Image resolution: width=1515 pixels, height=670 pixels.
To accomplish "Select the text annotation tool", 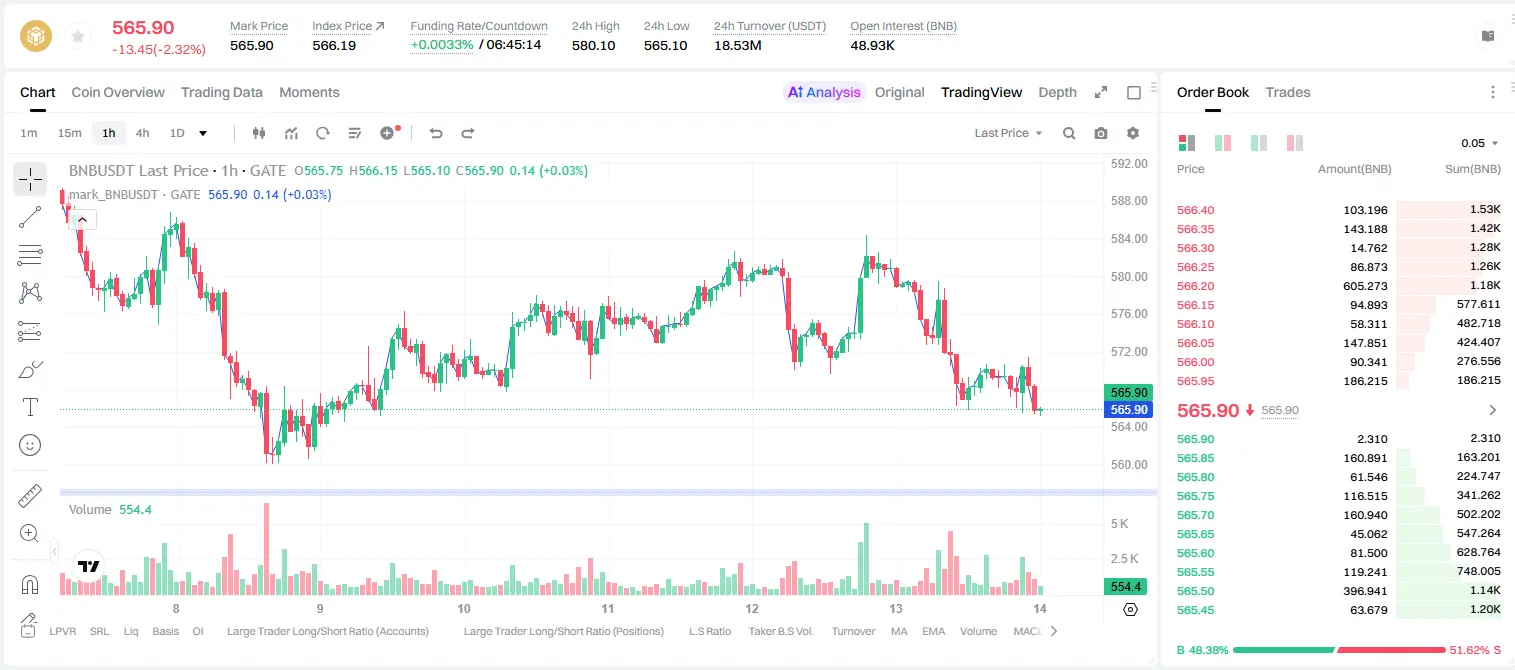I will click(x=30, y=407).
